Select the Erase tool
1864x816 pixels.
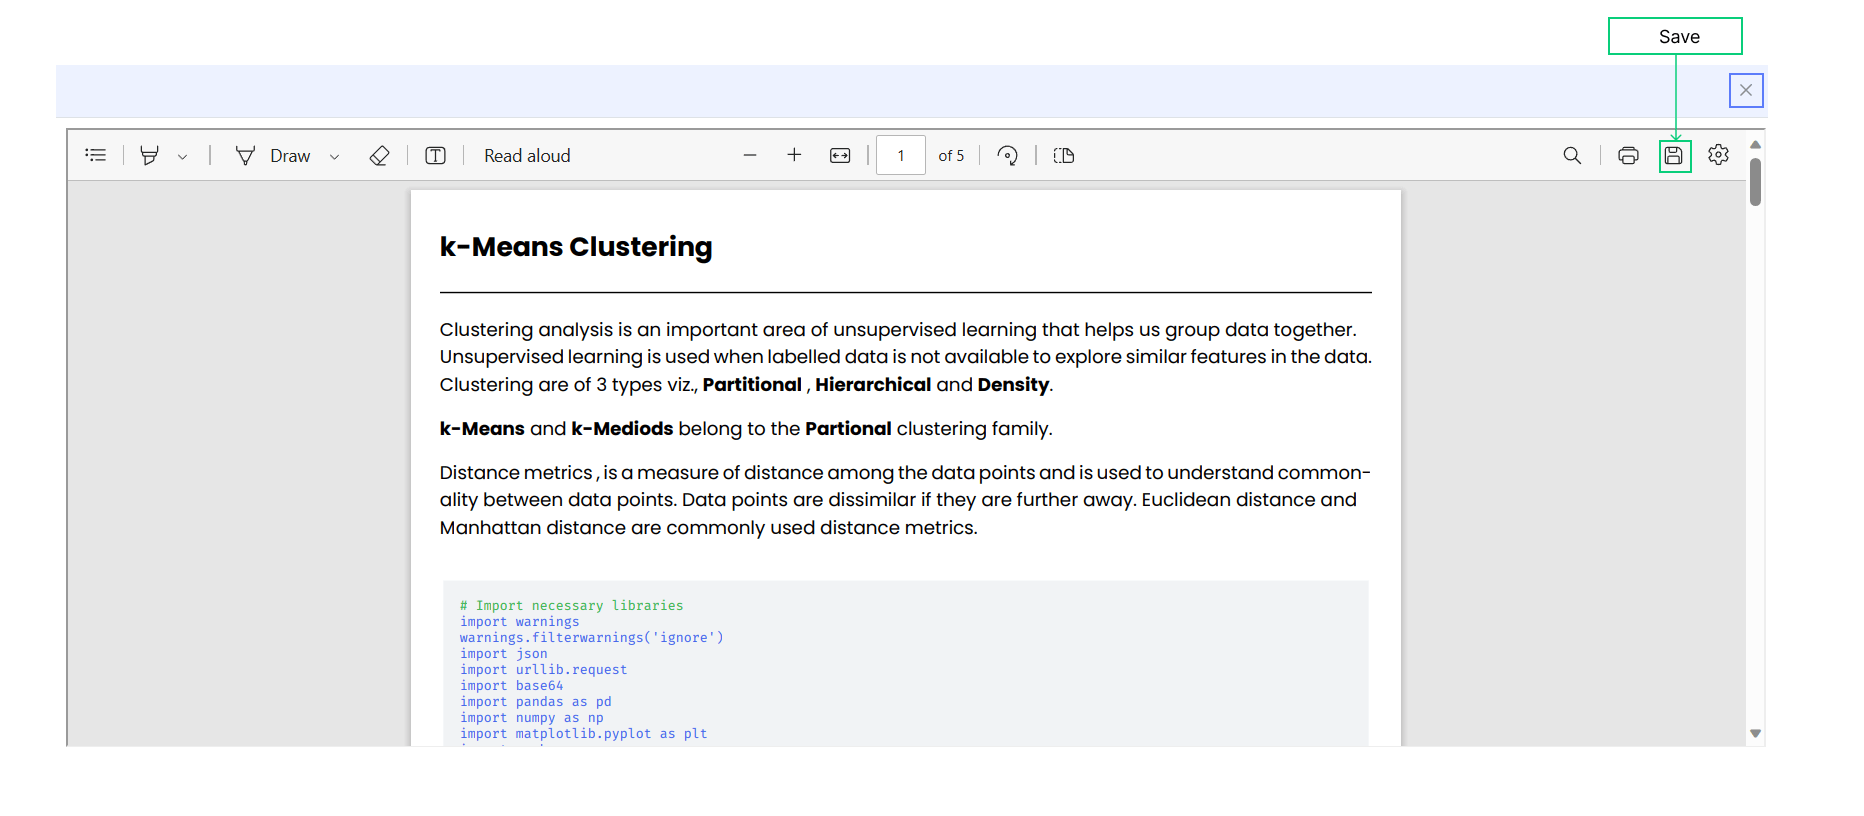coord(379,155)
